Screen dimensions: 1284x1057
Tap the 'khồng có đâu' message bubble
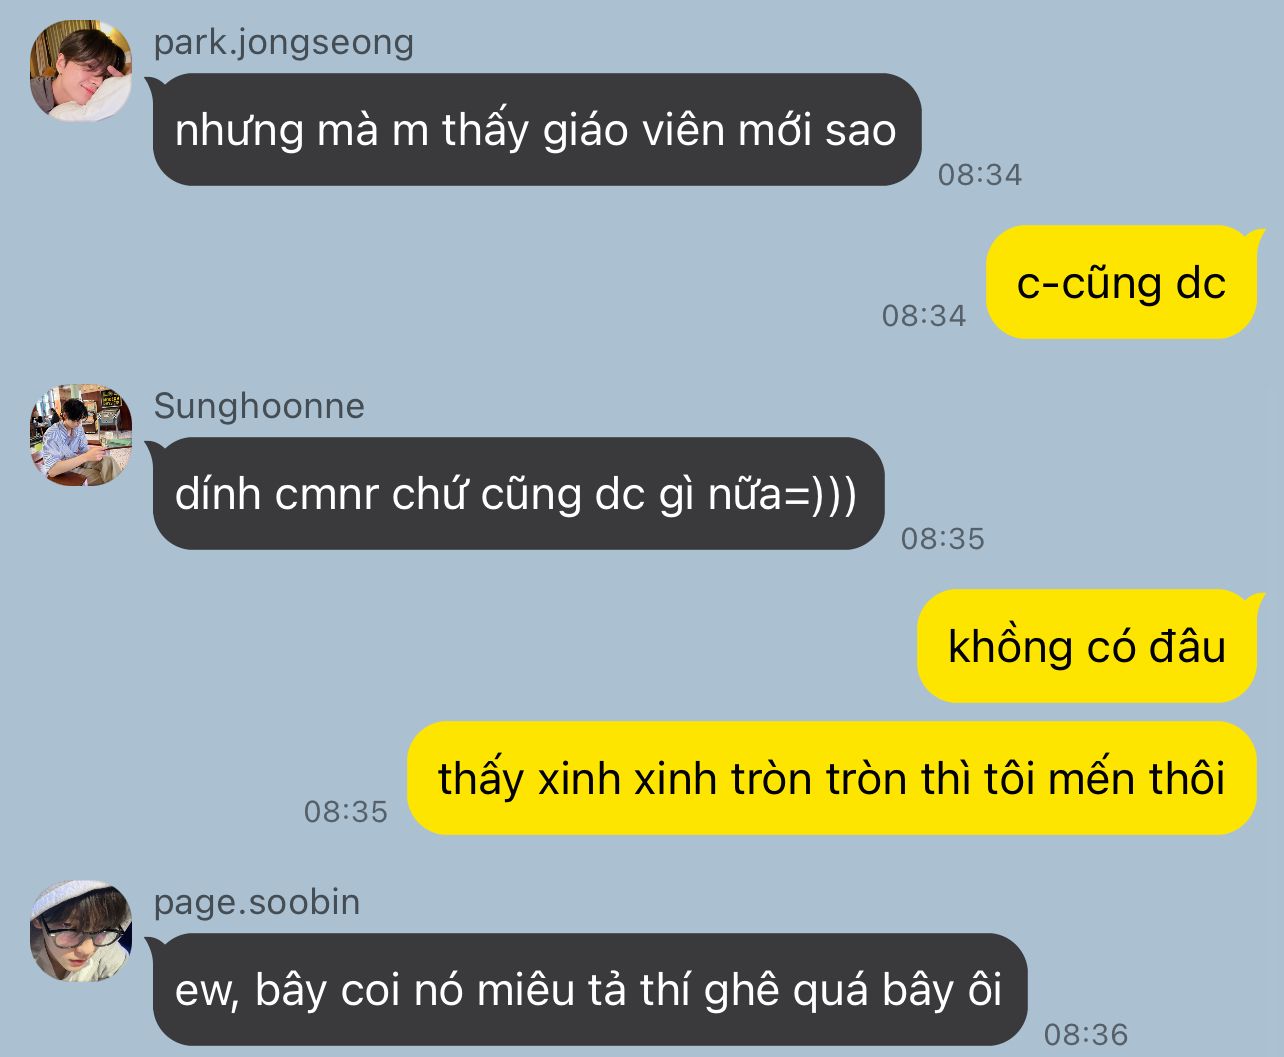(1087, 647)
